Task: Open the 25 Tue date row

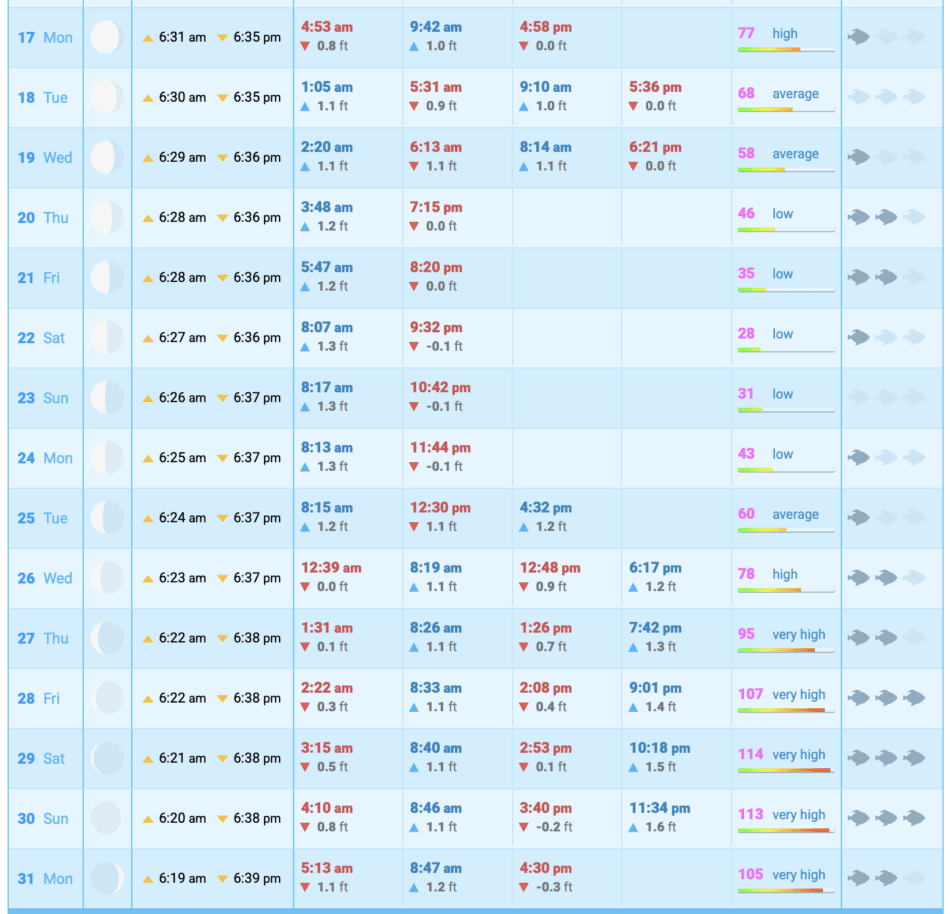Action: pyautogui.click(x=44, y=518)
